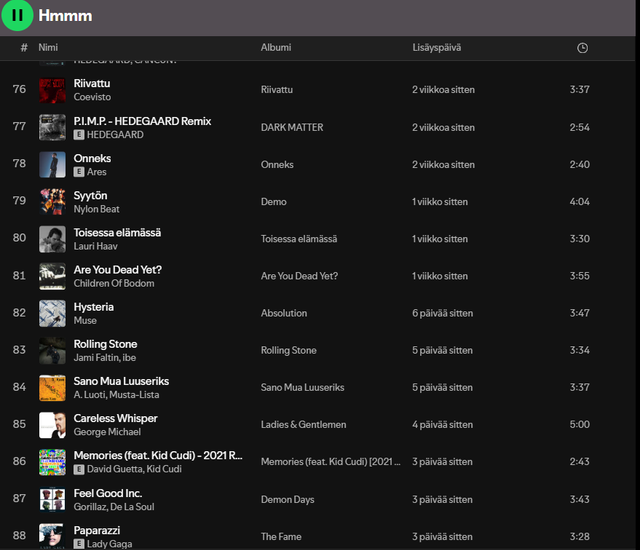Open the Demo album
This screenshot has width=640, height=550.
point(273,202)
